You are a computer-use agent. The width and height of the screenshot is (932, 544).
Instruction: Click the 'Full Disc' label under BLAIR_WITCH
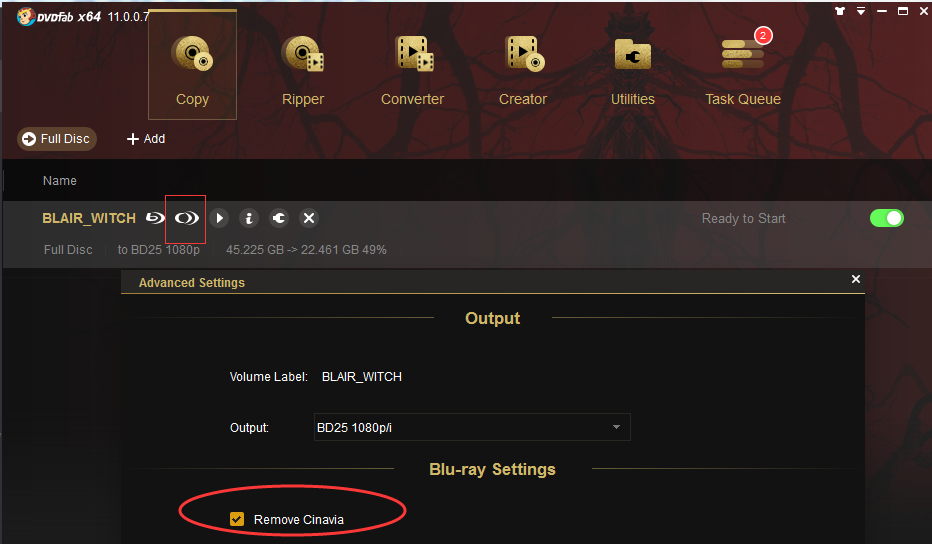68,250
